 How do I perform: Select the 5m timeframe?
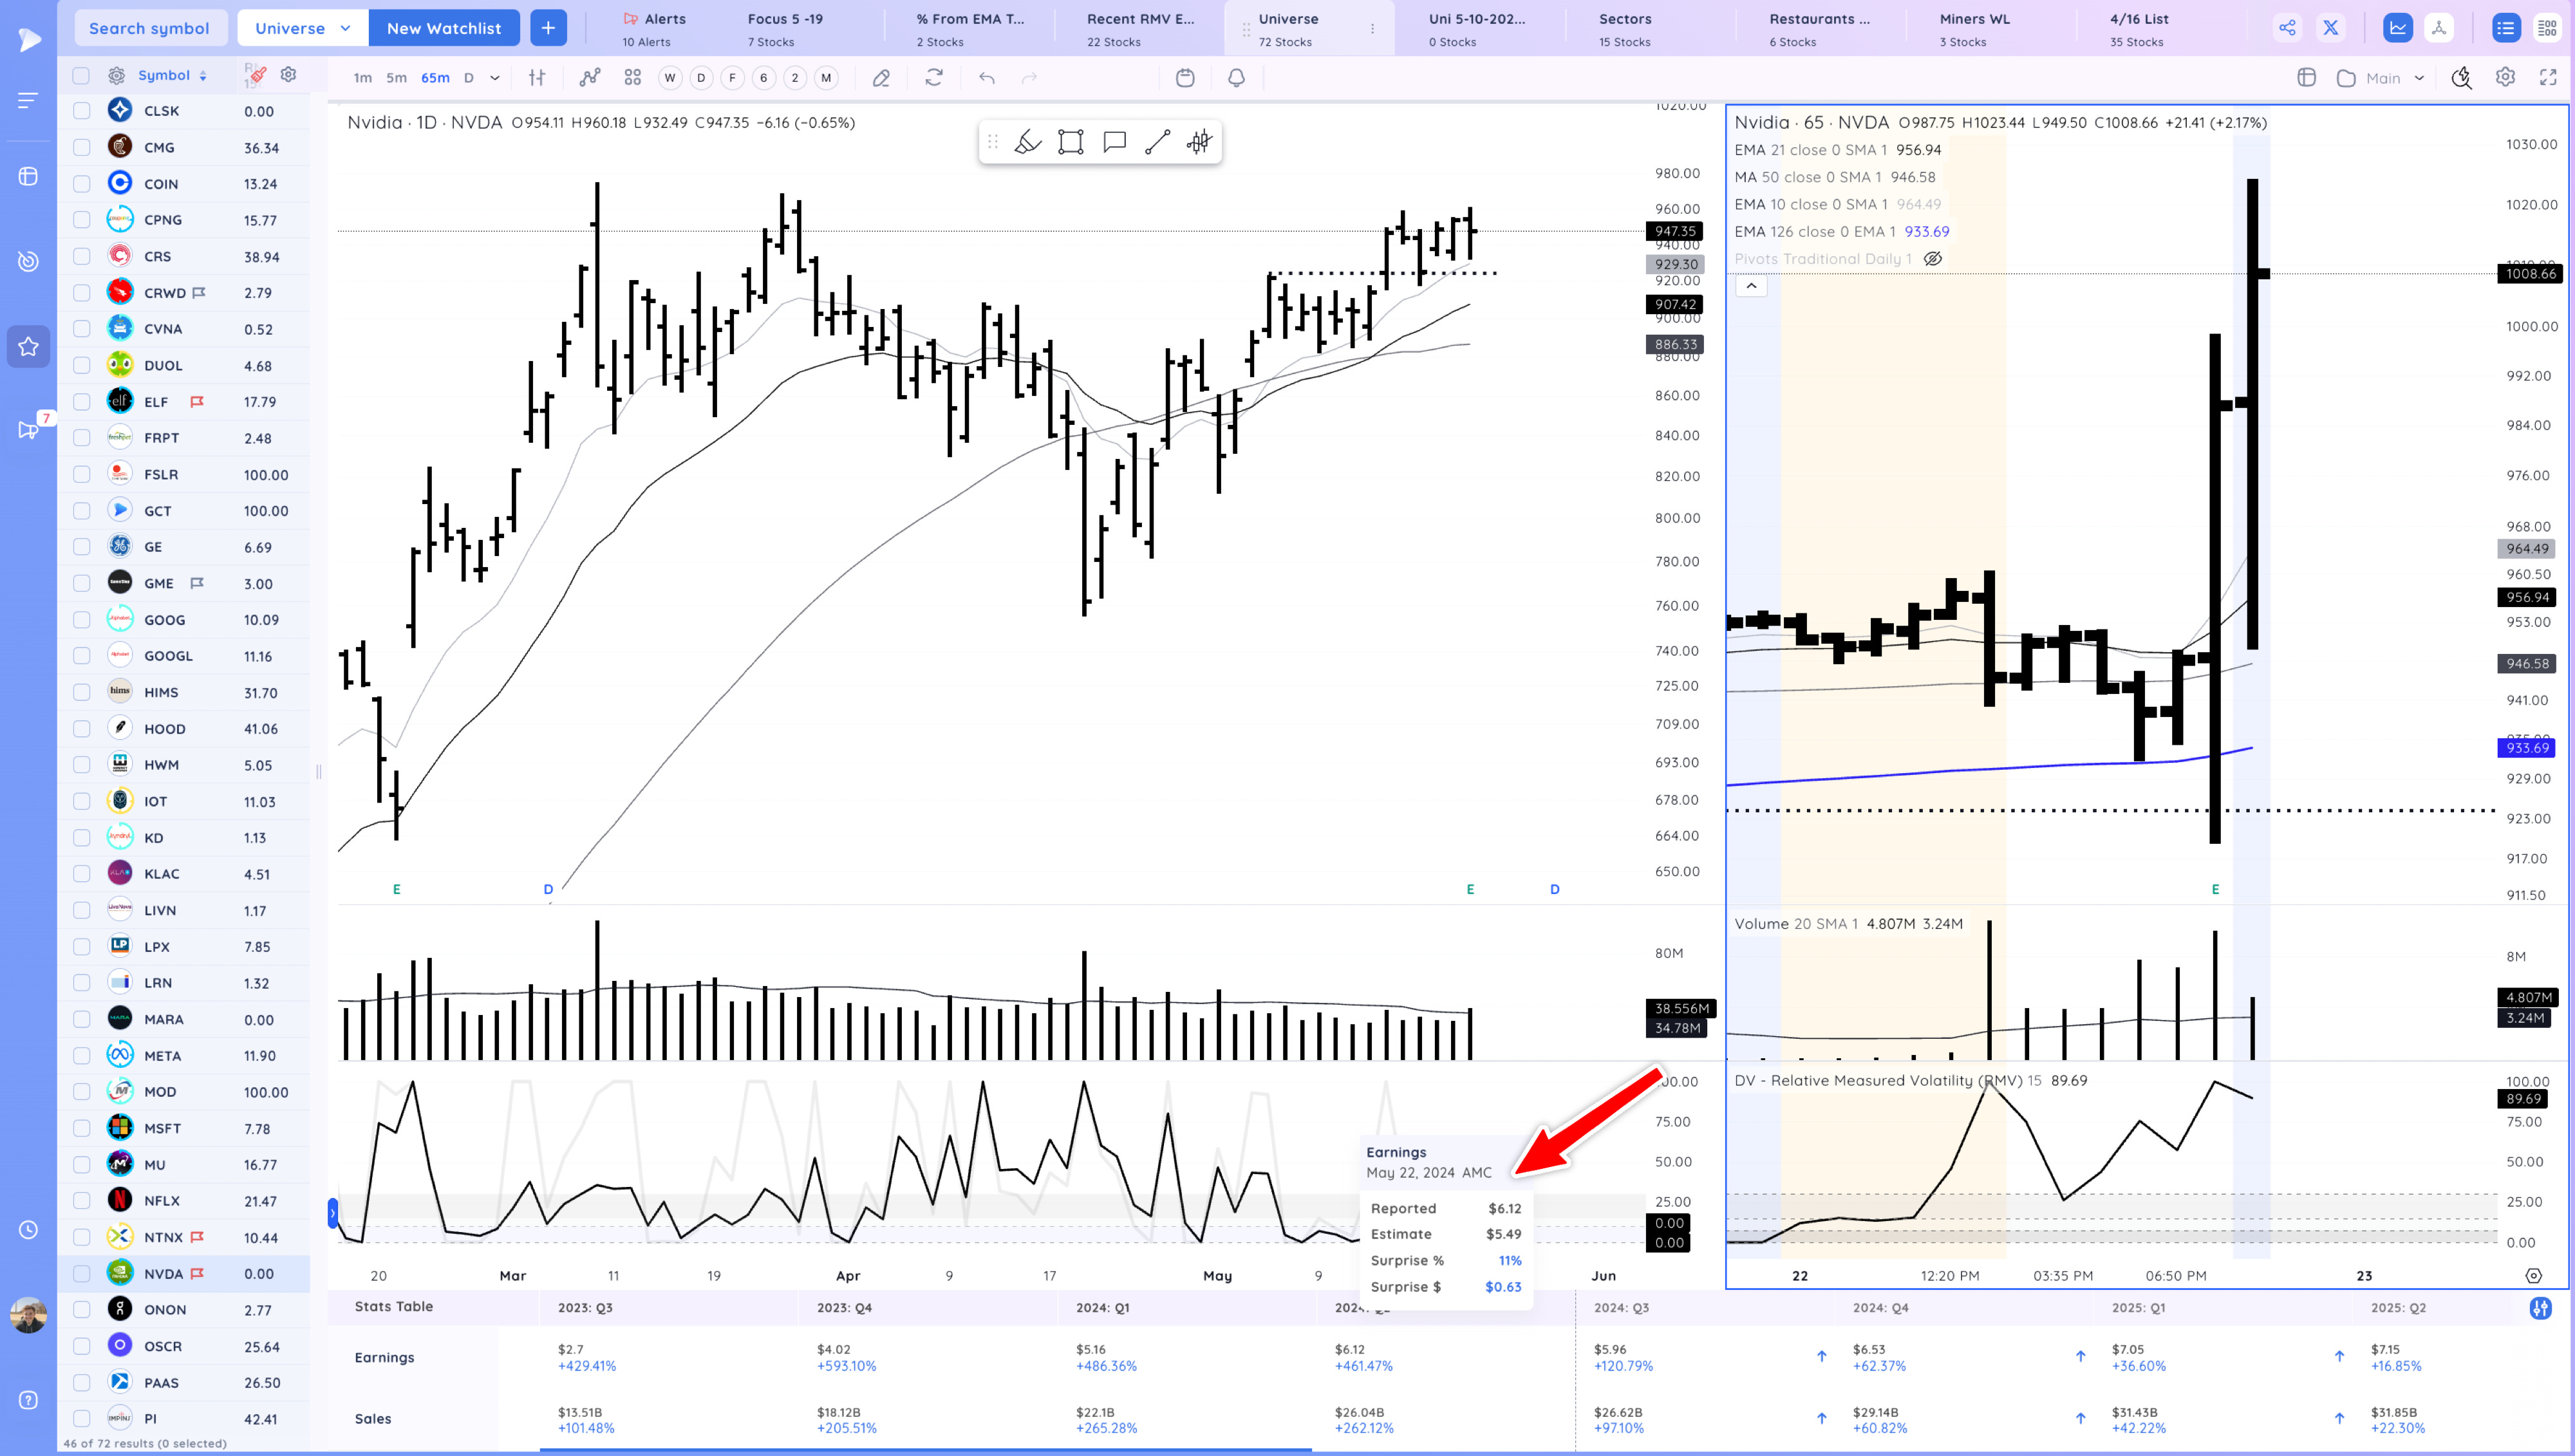396,77
